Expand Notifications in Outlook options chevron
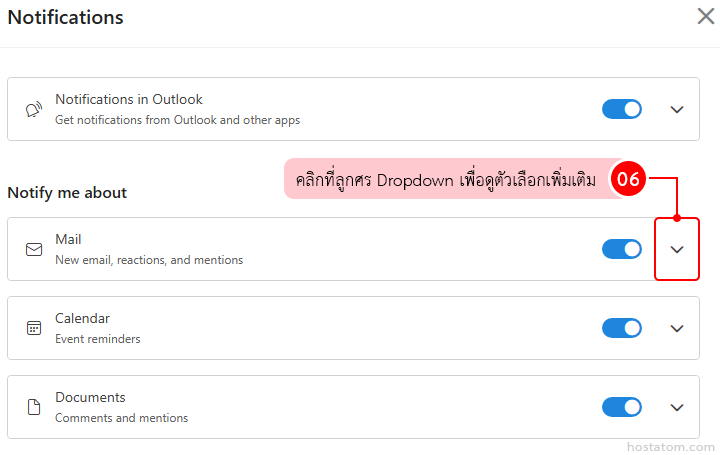The width and height of the screenshot is (720, 455). (x=677, y=110)
